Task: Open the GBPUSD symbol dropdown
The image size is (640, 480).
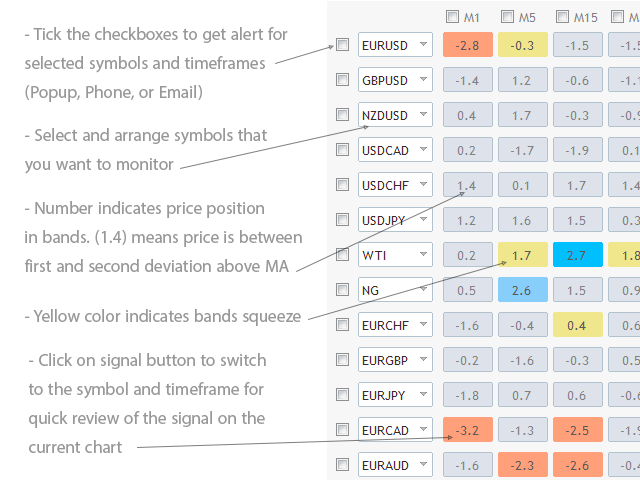Action: tap(424, 80)
